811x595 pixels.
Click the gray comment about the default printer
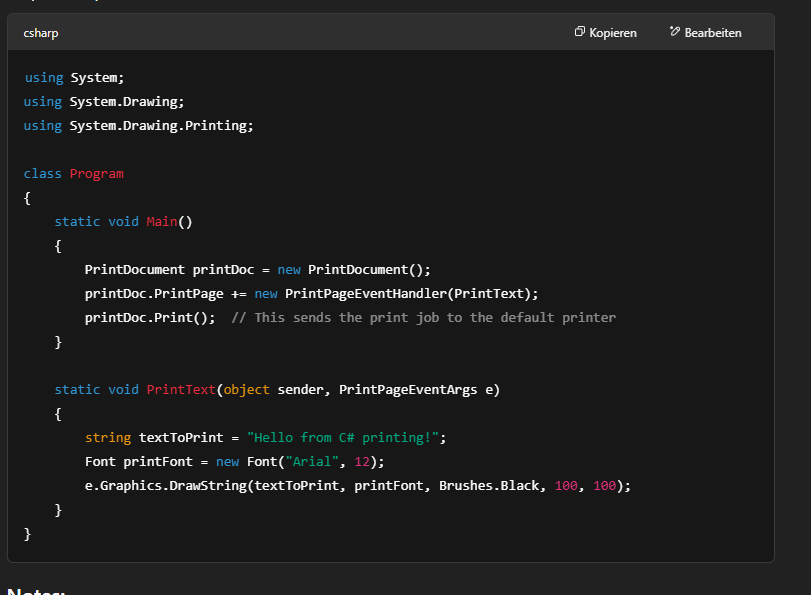pos(424,318)
